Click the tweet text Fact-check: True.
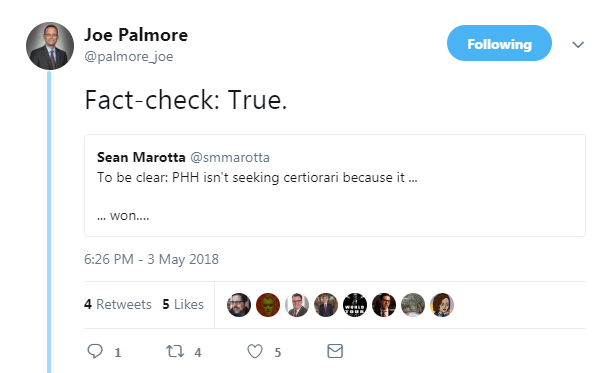Screen dimensions: 607x373 tap(186, 100)
